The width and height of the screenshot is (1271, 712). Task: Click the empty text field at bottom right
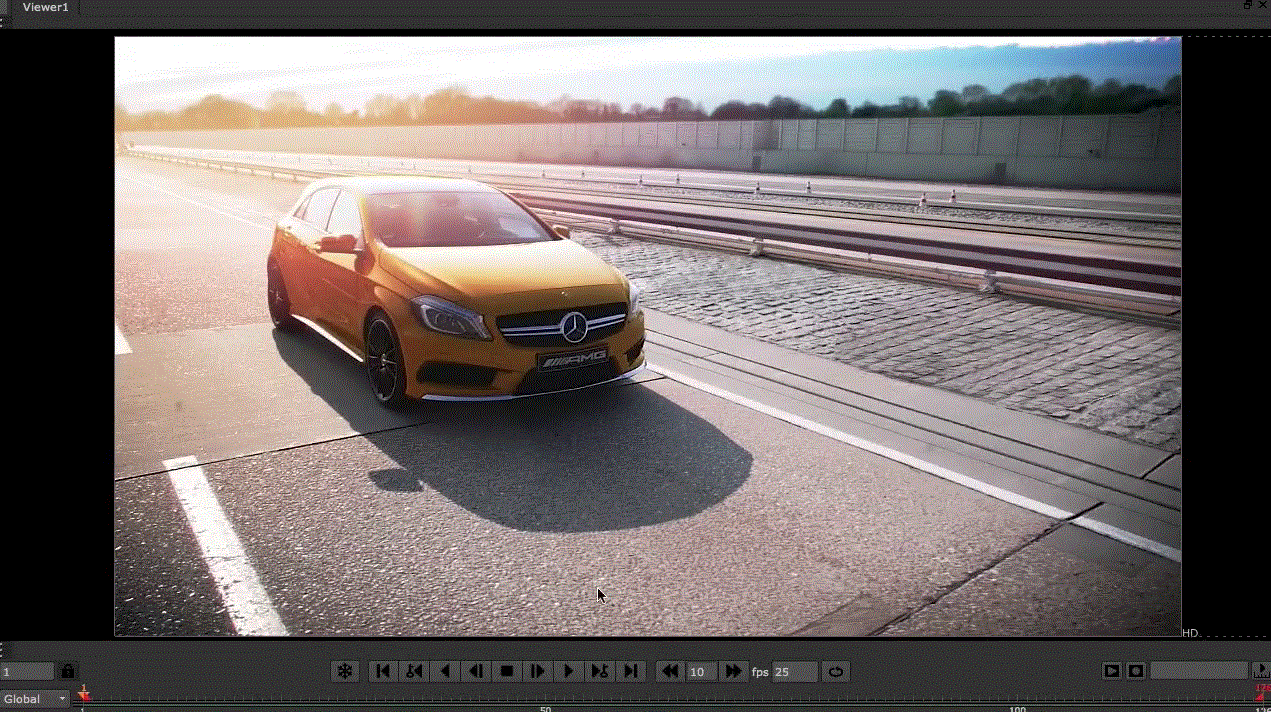[x=1199, y=671]
